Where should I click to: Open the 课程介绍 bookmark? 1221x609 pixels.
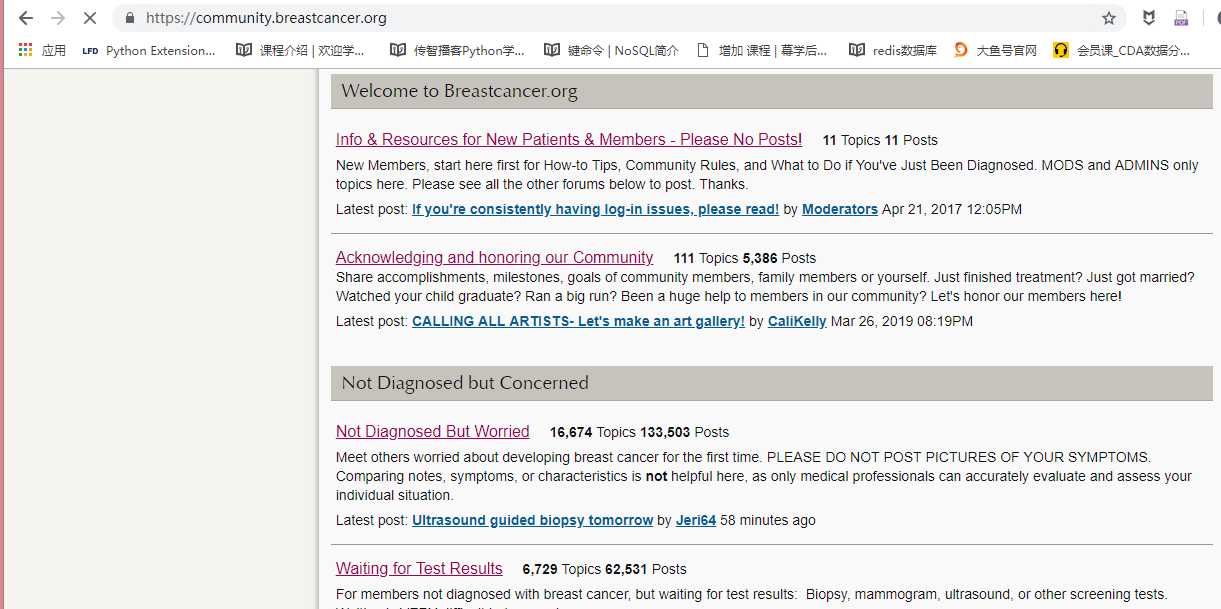[x=300, y=50]
